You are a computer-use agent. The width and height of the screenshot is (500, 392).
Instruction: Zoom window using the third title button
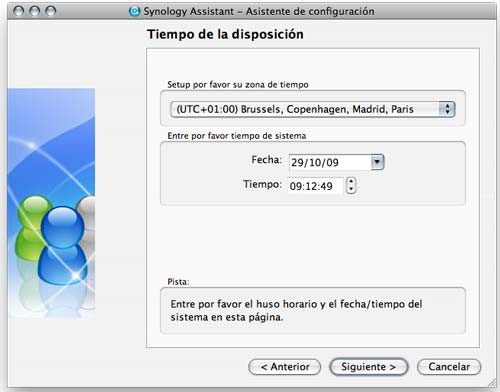pos(51,11)
